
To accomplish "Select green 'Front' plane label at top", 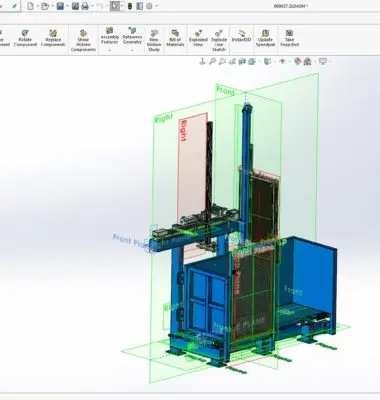I will (x=225, y=90).
